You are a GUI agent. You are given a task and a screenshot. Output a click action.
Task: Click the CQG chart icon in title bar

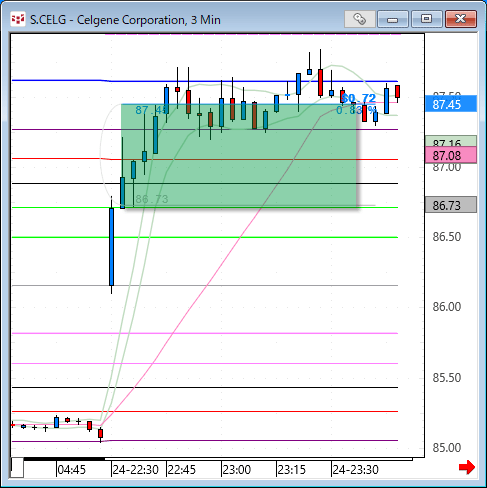pyautogui.click(x=18, y=19)
